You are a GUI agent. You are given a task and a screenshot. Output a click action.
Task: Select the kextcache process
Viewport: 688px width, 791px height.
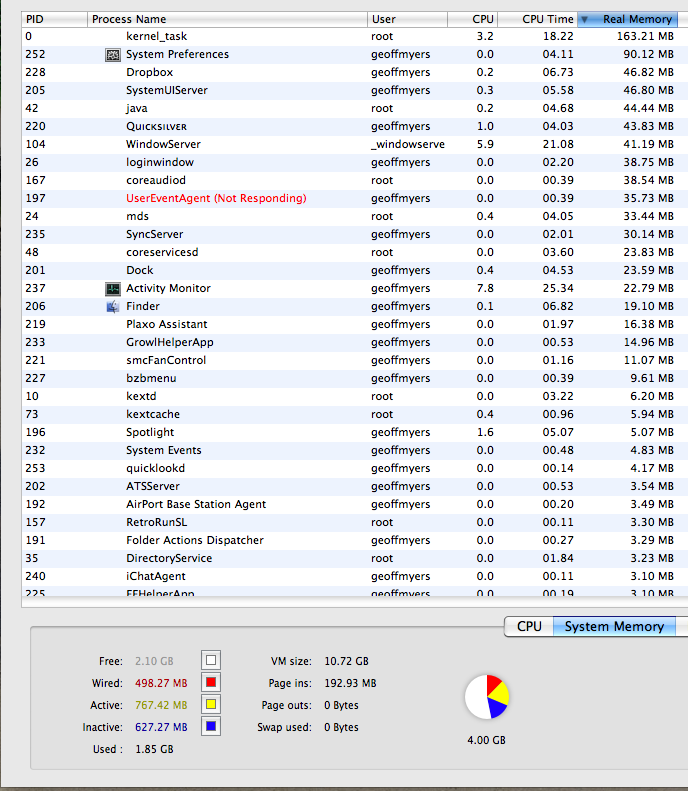tap(153, 414)
